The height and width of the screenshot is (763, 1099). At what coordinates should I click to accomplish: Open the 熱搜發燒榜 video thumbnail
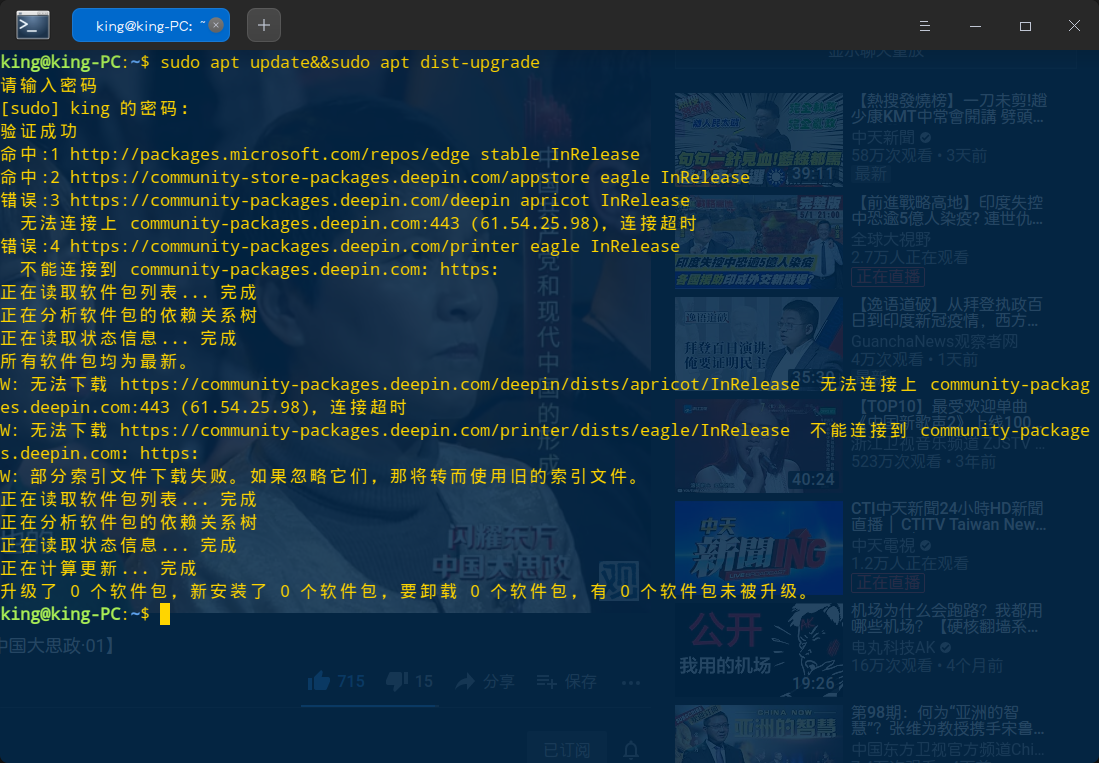(759, 139)
